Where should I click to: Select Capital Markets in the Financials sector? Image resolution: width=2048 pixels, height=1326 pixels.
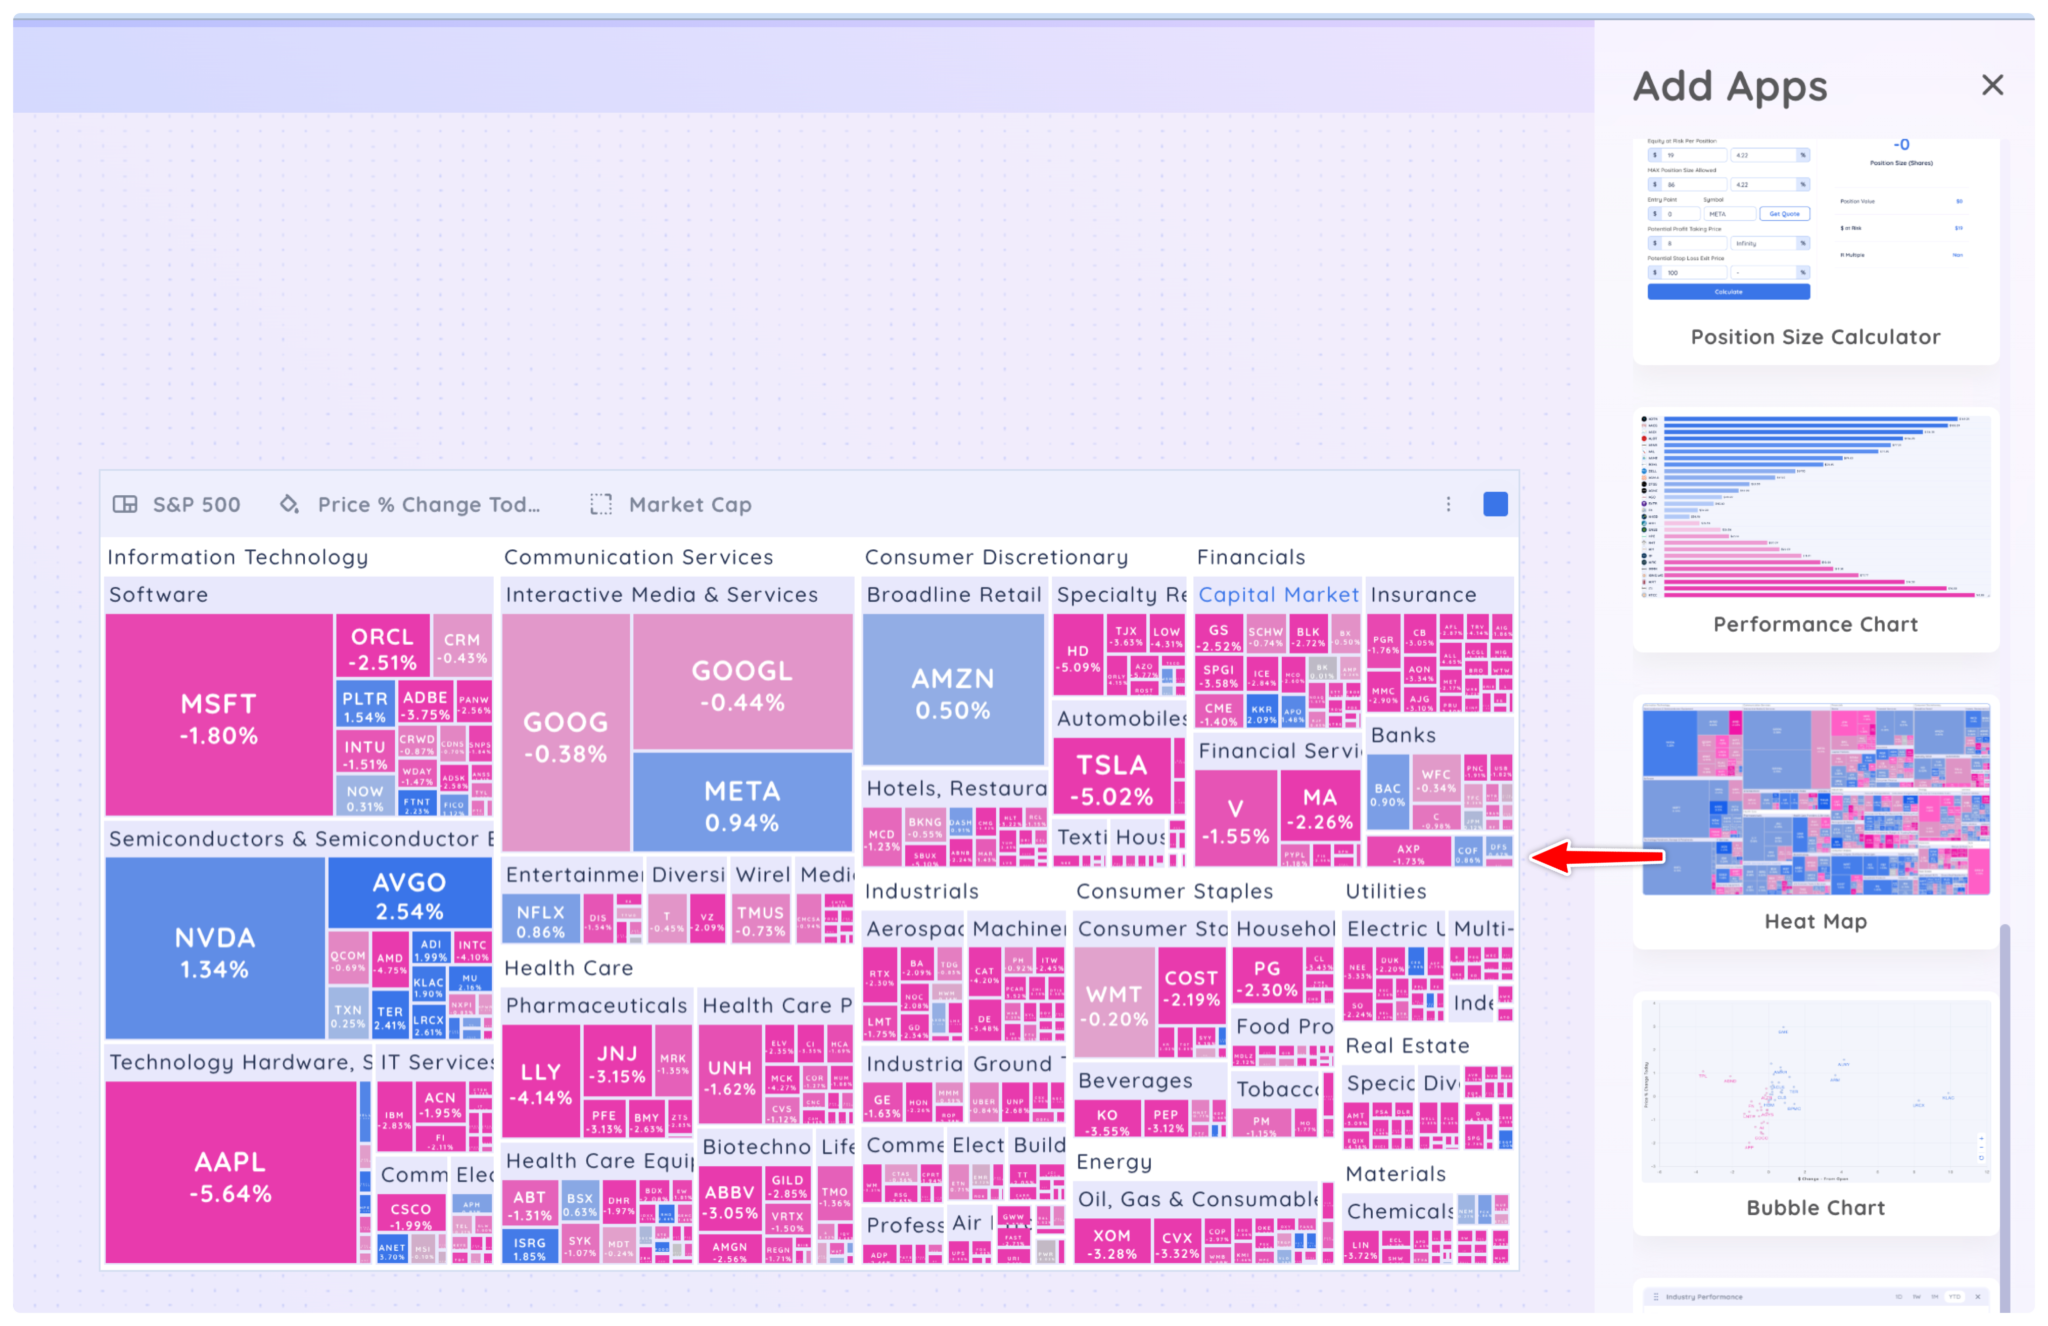(x=1277, y=594)
